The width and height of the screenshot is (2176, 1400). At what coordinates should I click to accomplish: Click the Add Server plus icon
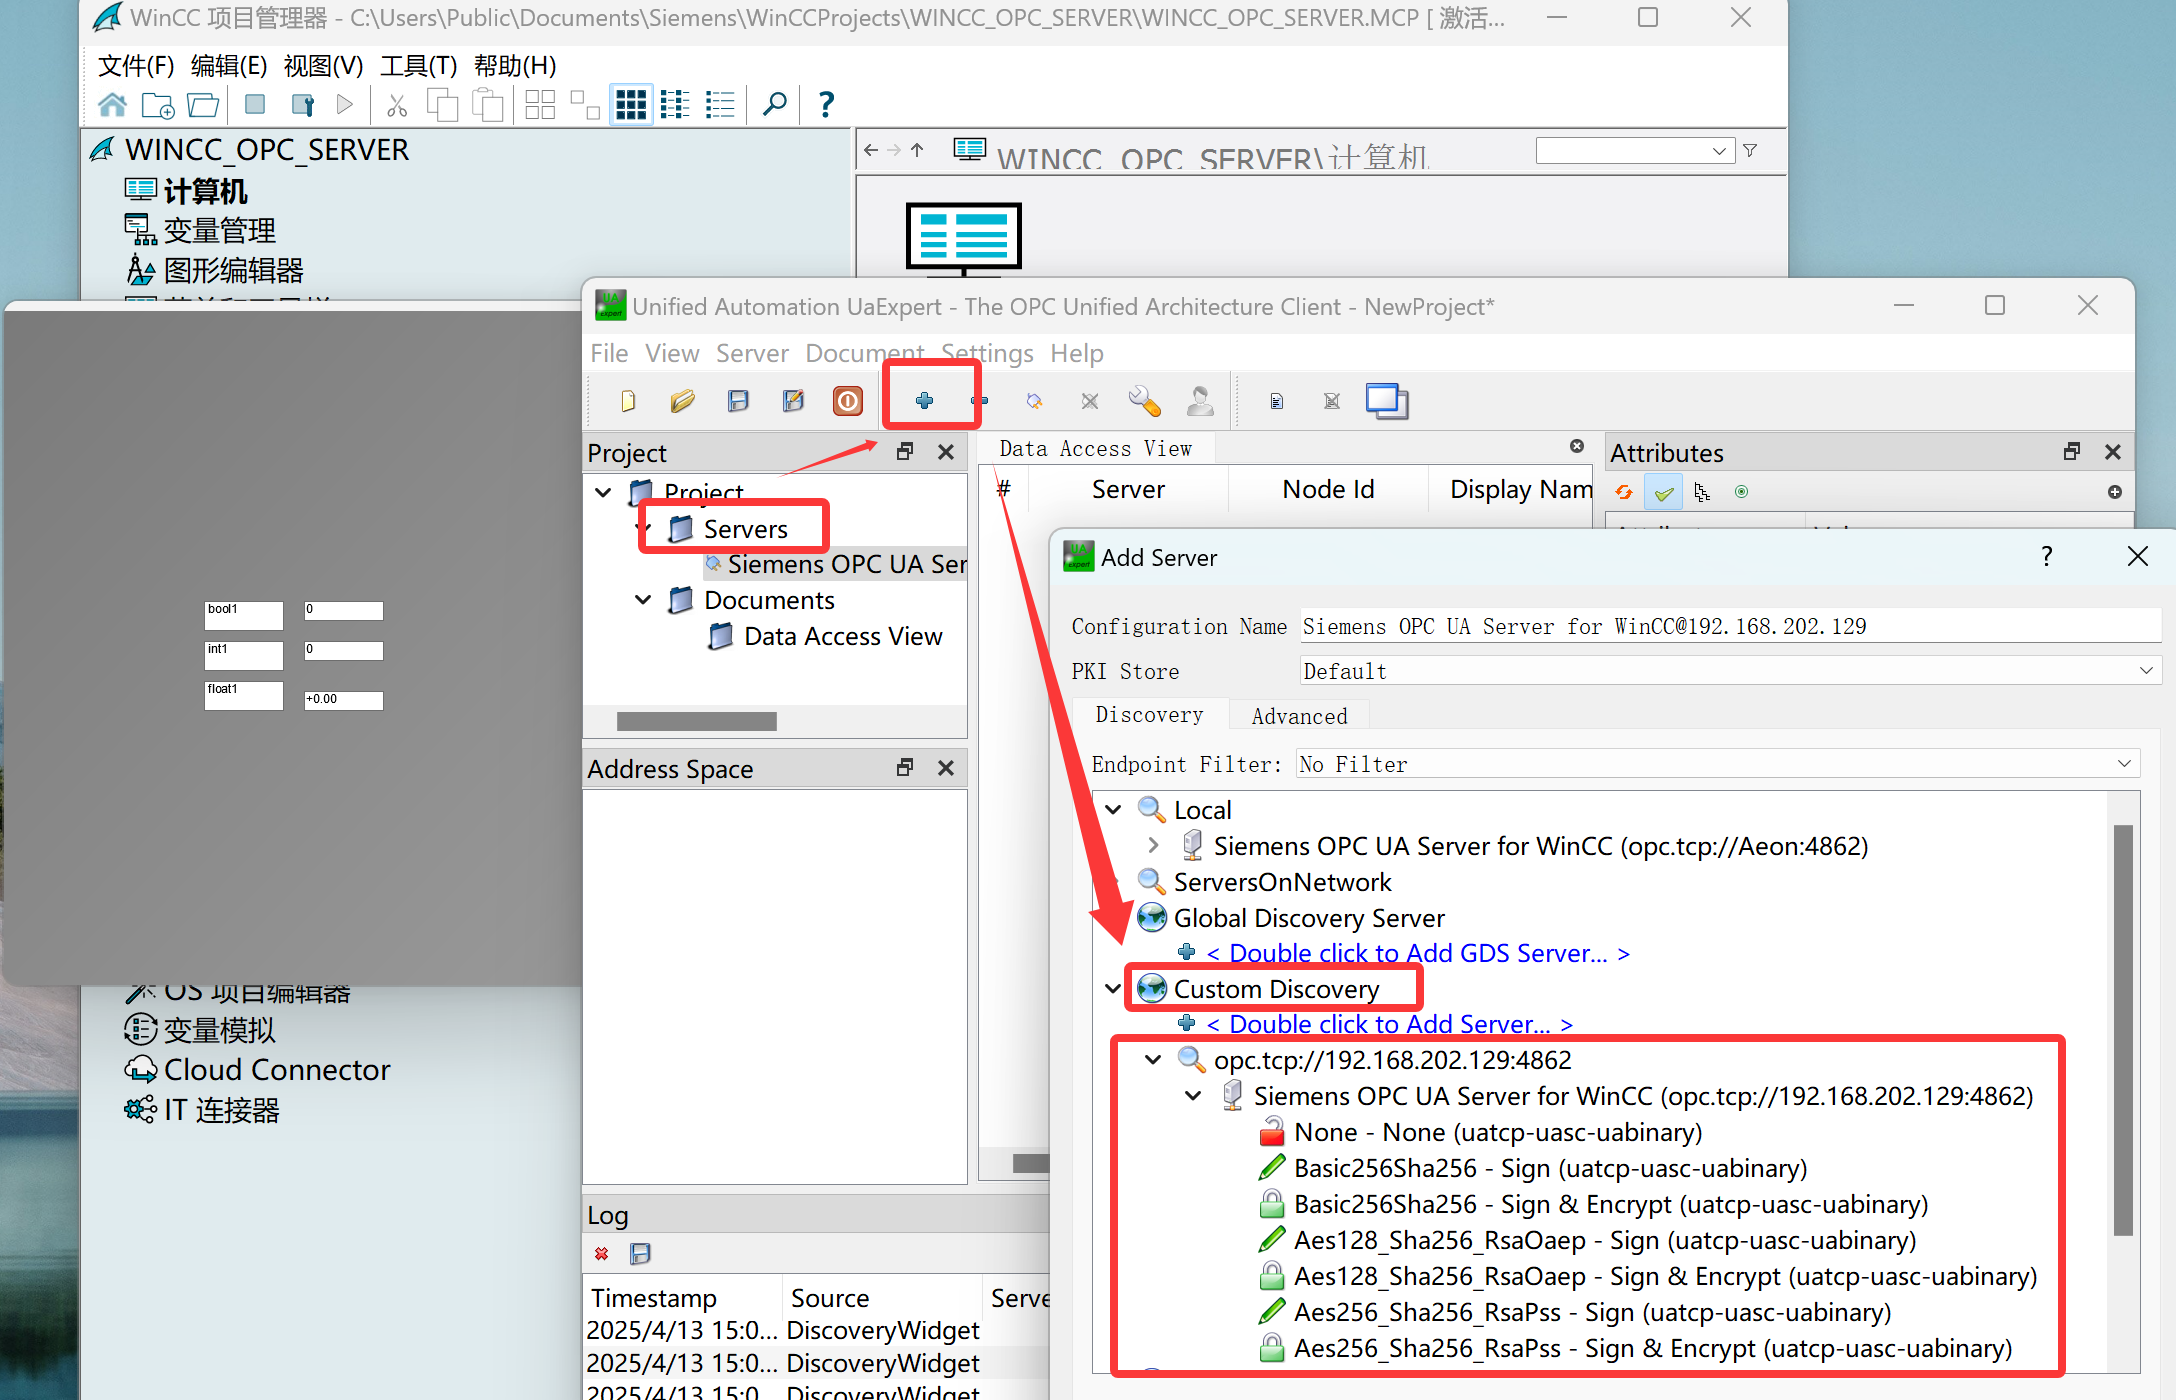pyautogui.click(x=924, y=401)
